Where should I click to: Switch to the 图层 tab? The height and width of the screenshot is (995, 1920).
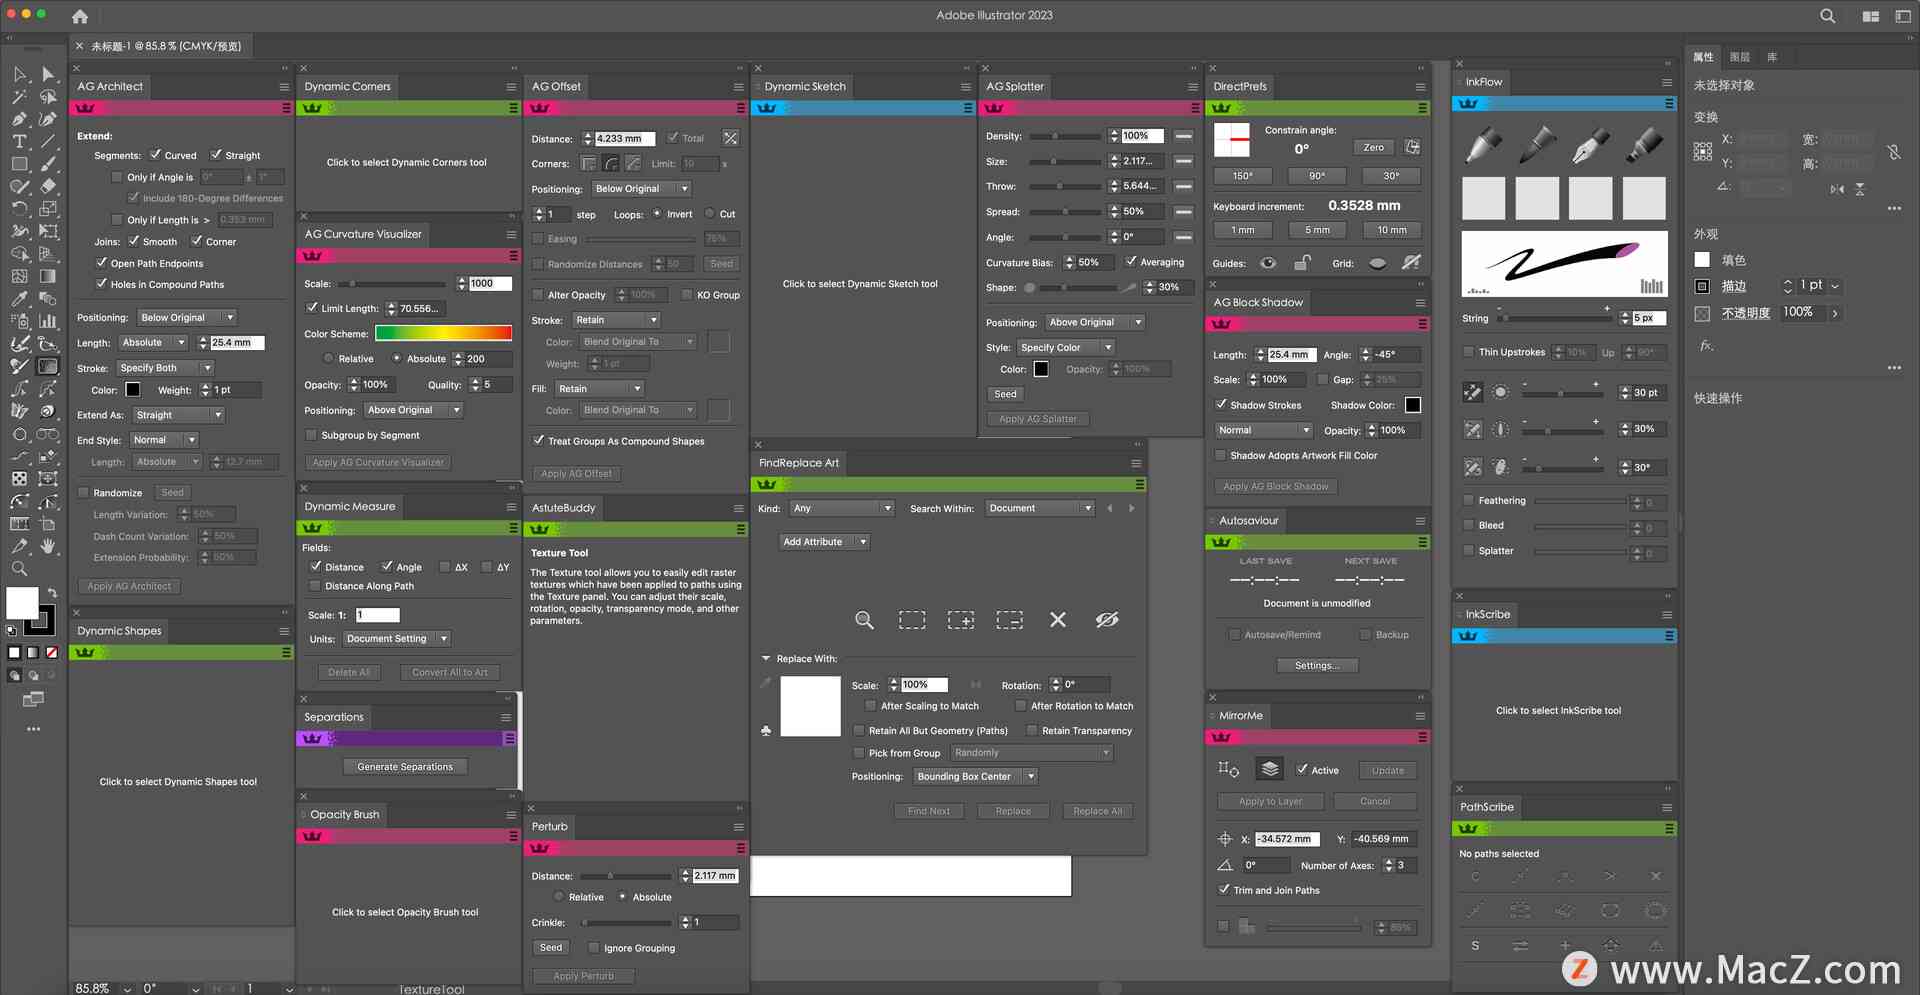coord(1739,57)
